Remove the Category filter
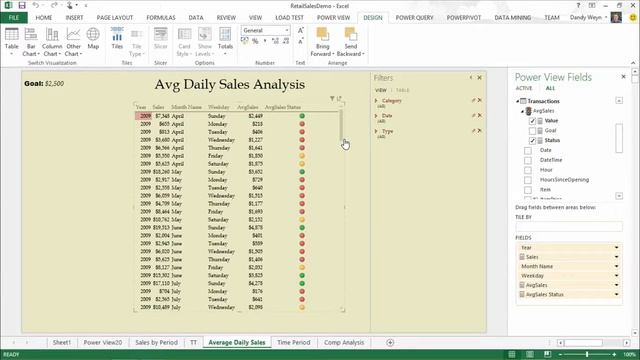 coord(480,100)
